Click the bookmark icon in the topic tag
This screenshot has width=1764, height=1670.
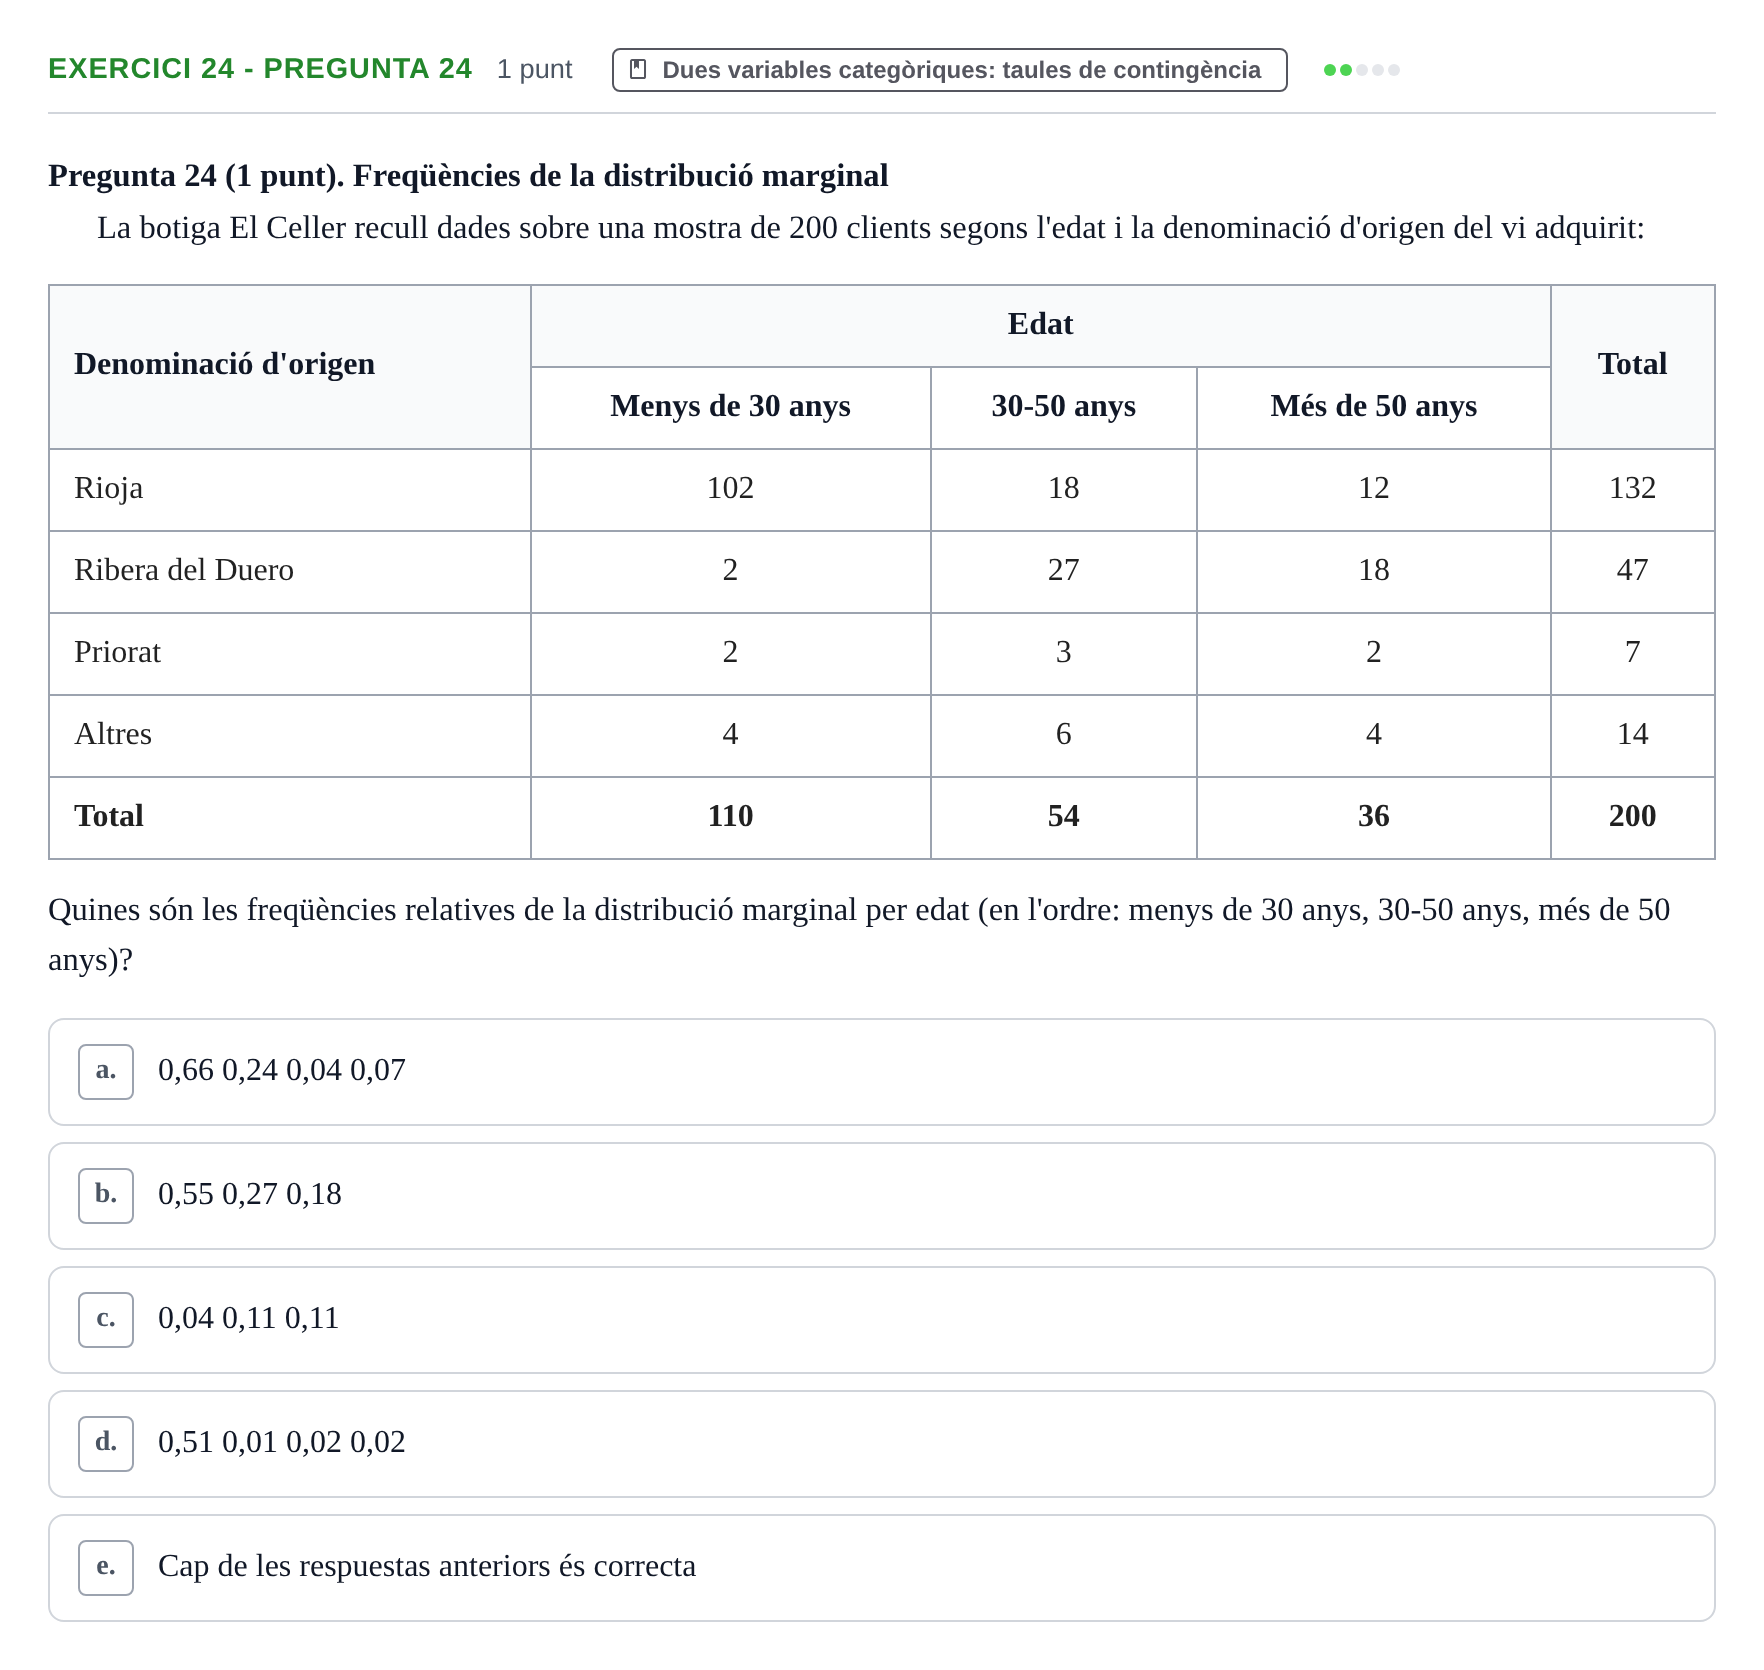click(x=638, y=70)
